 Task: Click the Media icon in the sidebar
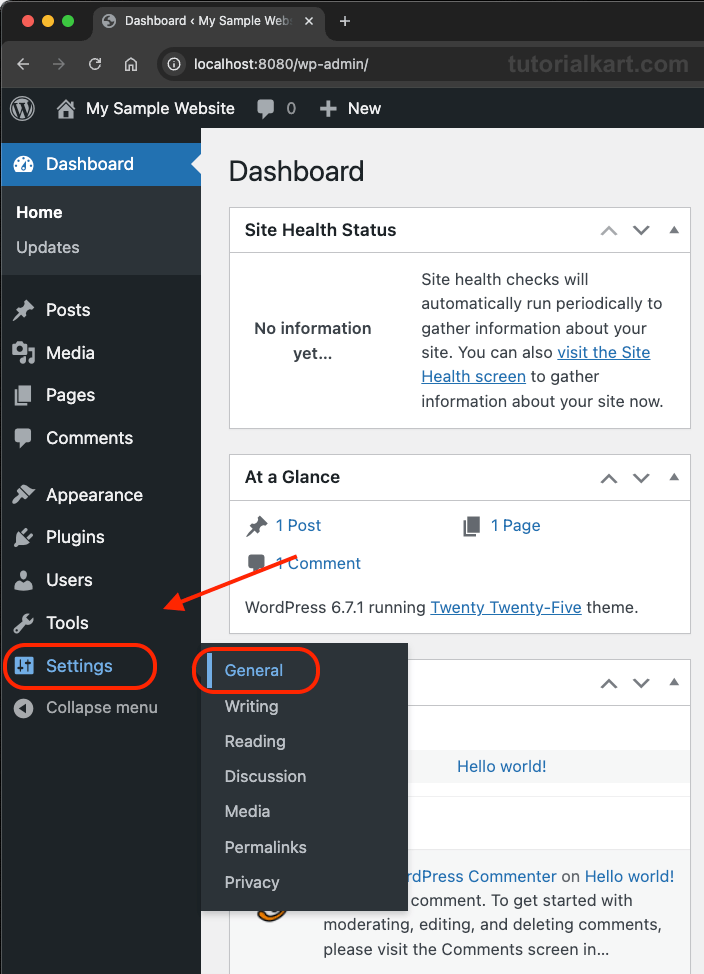coord(24,353)
